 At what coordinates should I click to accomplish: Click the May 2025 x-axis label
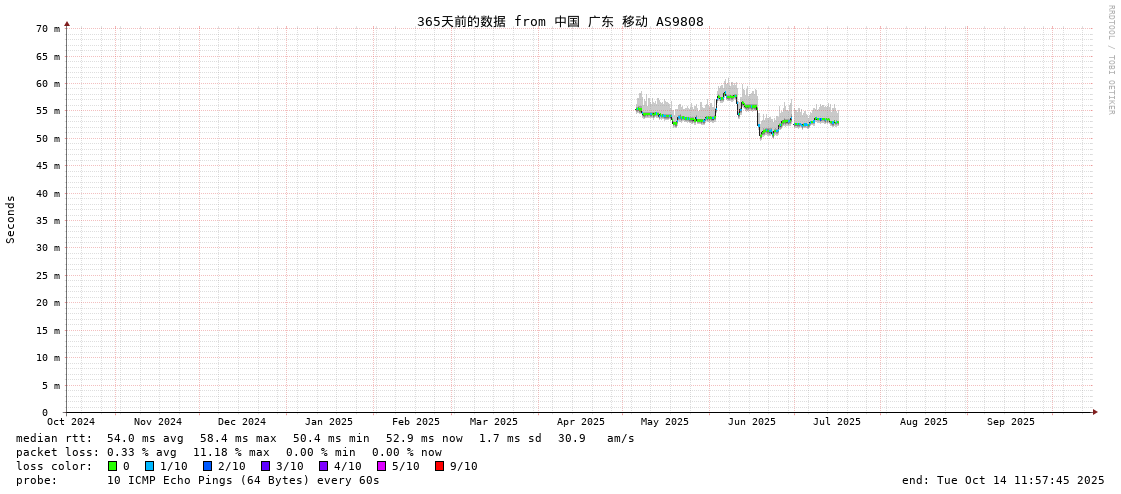point(665,422)
